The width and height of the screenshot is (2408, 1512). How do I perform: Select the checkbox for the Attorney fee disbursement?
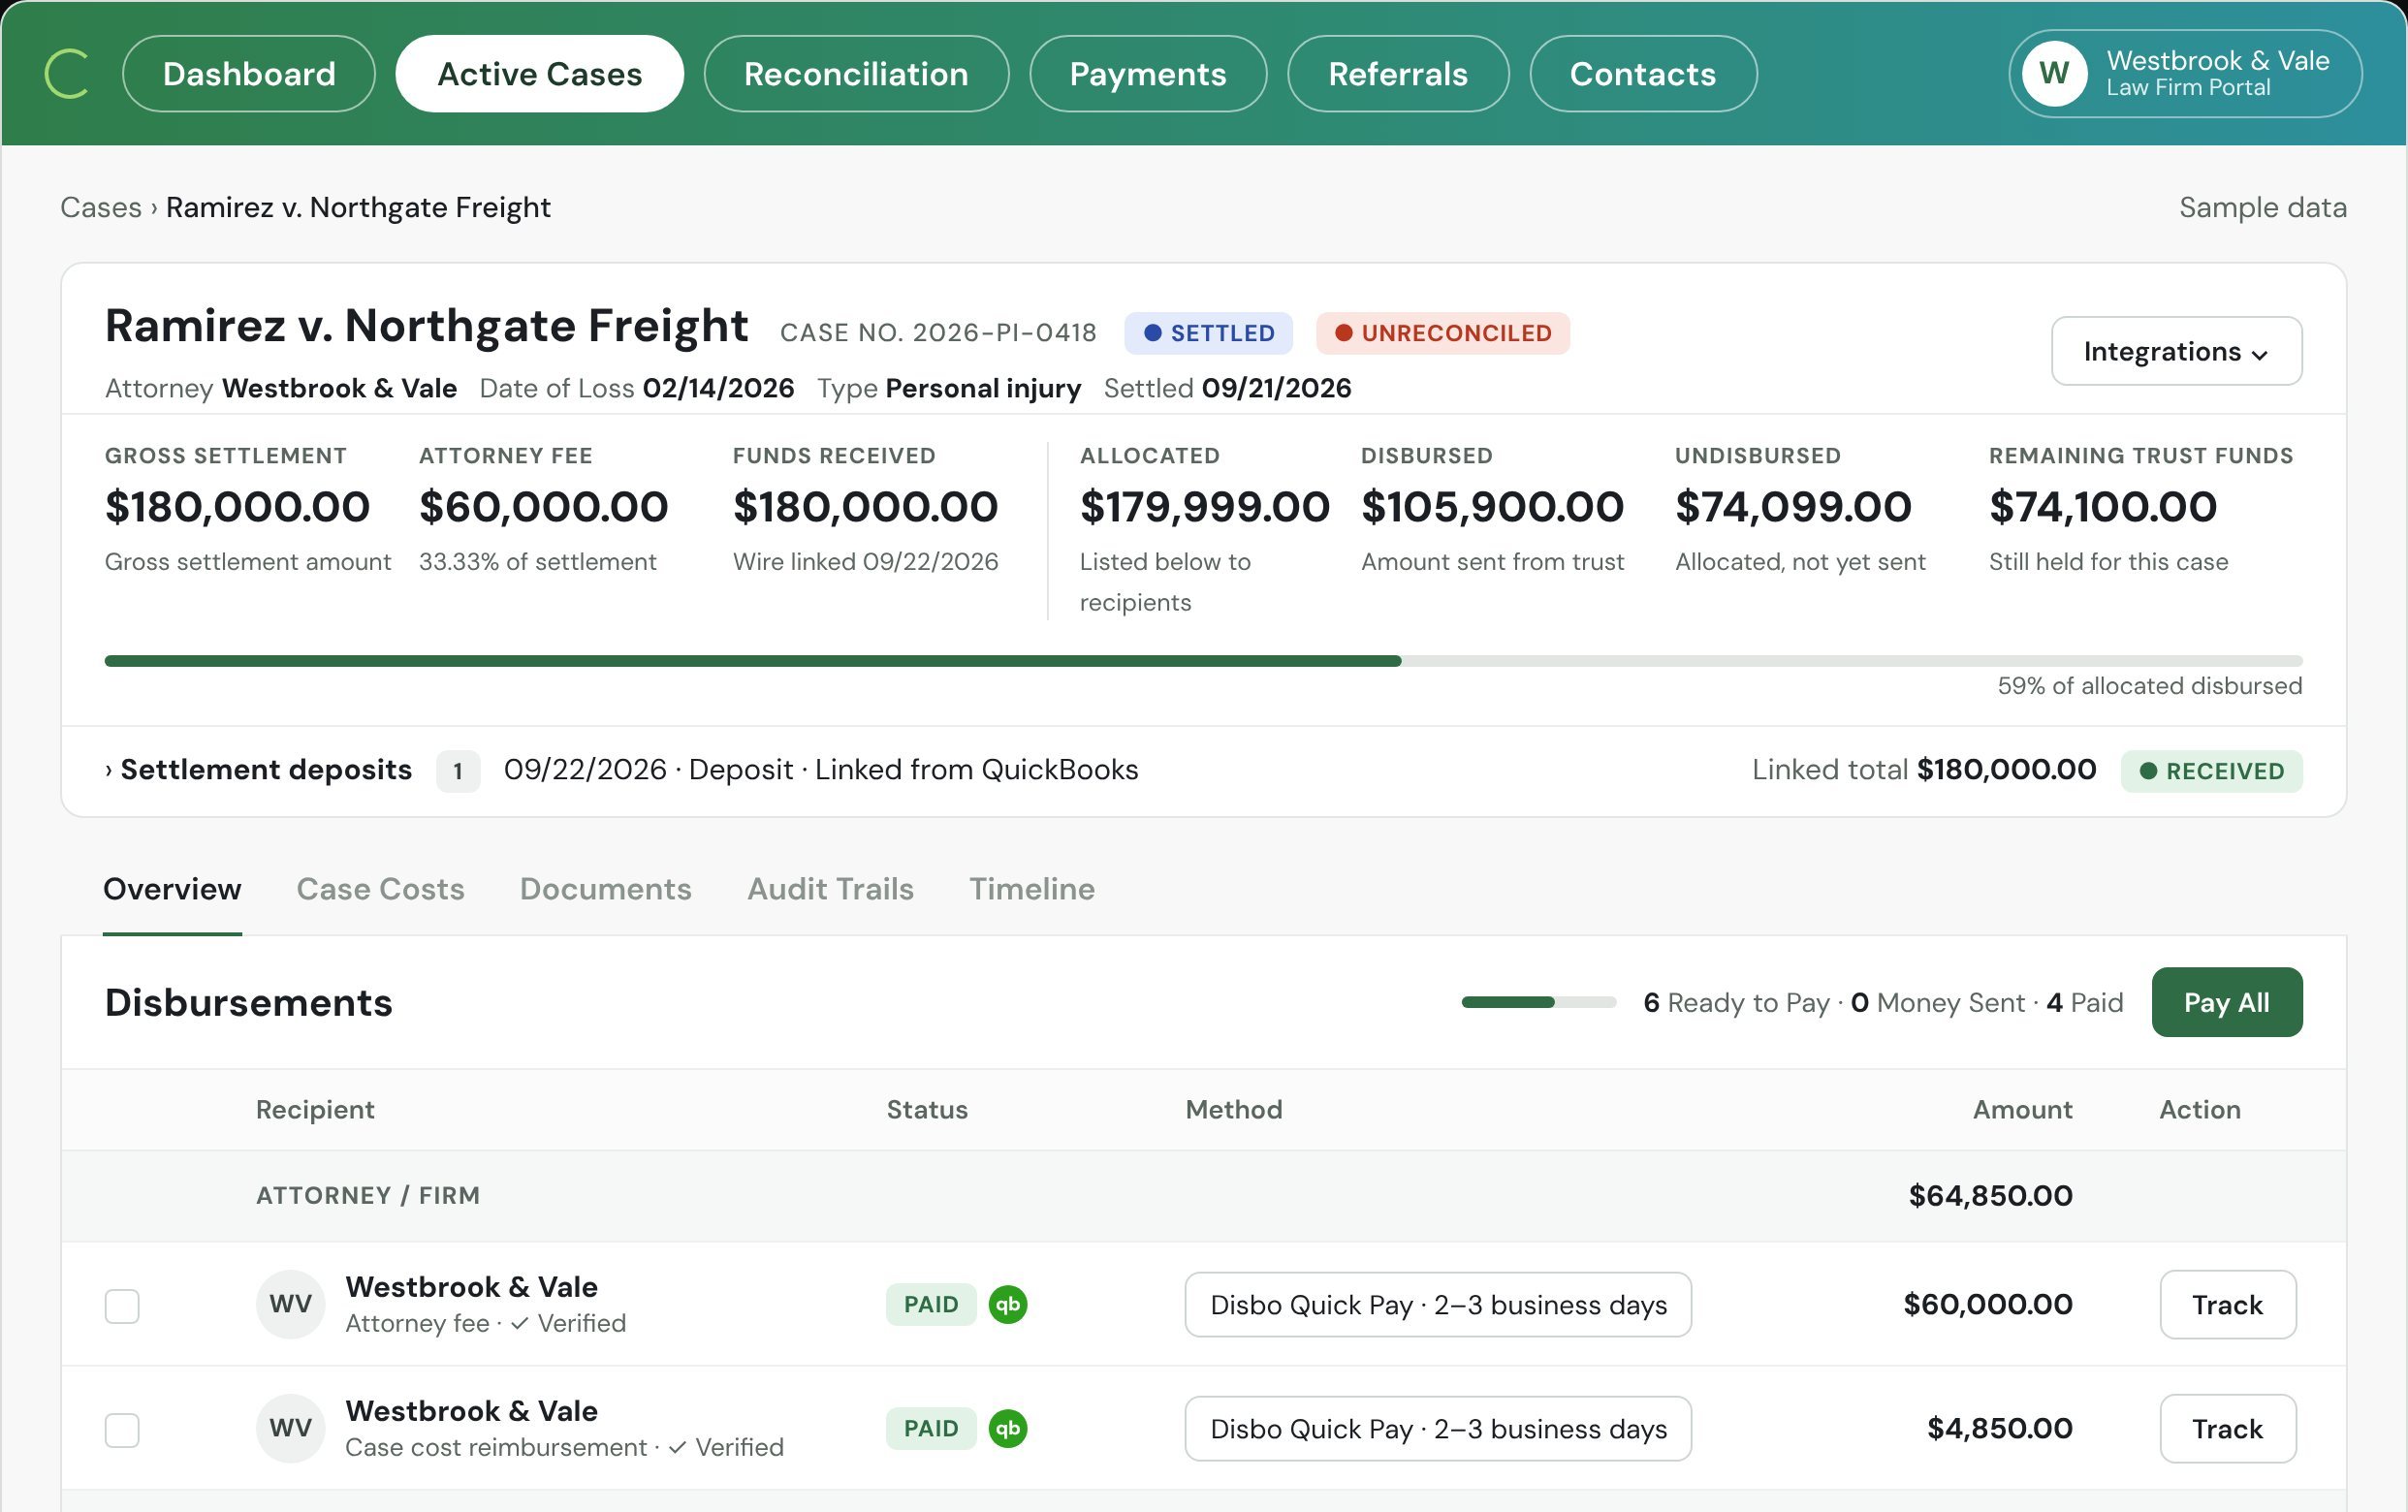(122, 1306)
